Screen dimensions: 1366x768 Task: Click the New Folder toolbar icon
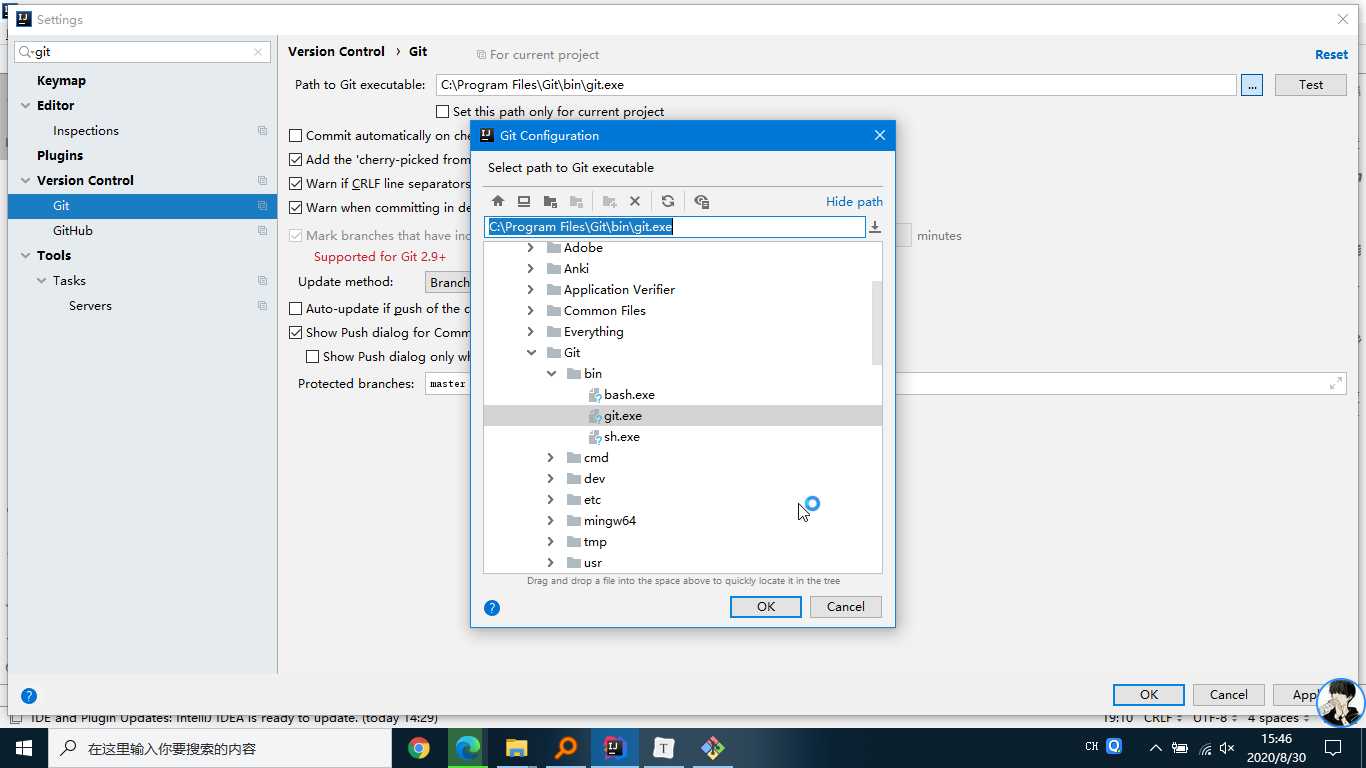click(x=609, y=201)
